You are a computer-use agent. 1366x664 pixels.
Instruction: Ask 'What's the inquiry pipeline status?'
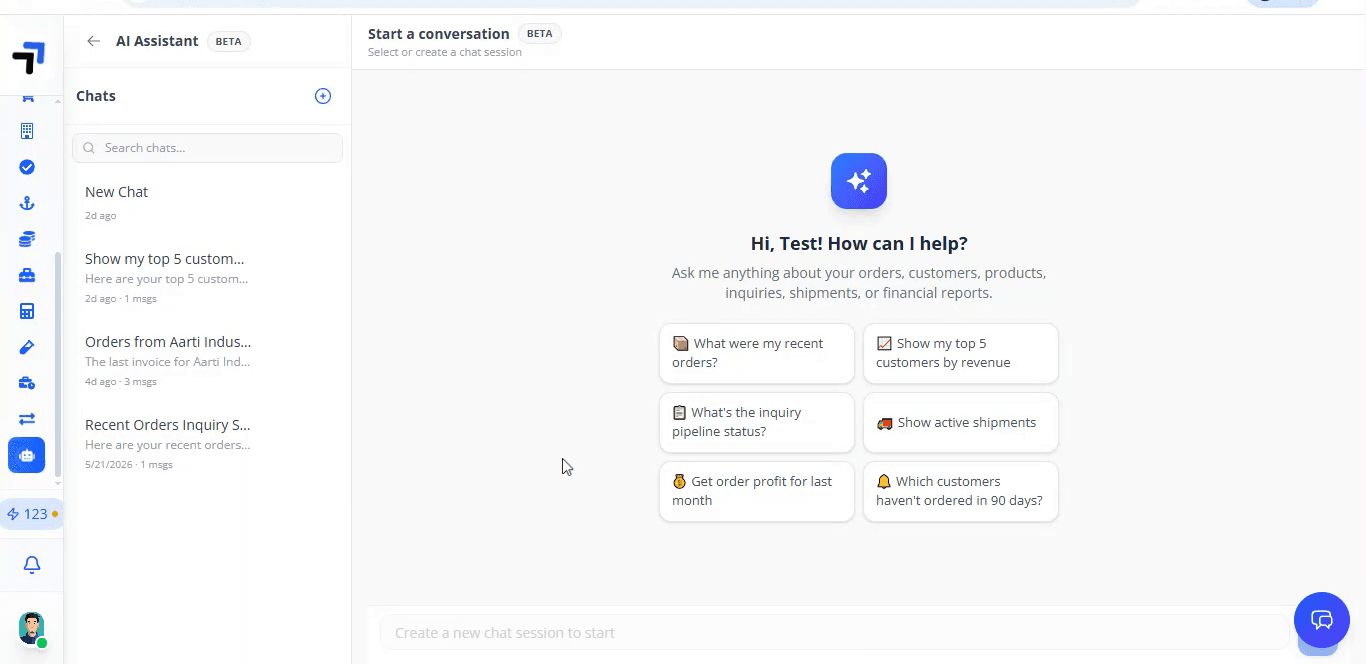757,422
